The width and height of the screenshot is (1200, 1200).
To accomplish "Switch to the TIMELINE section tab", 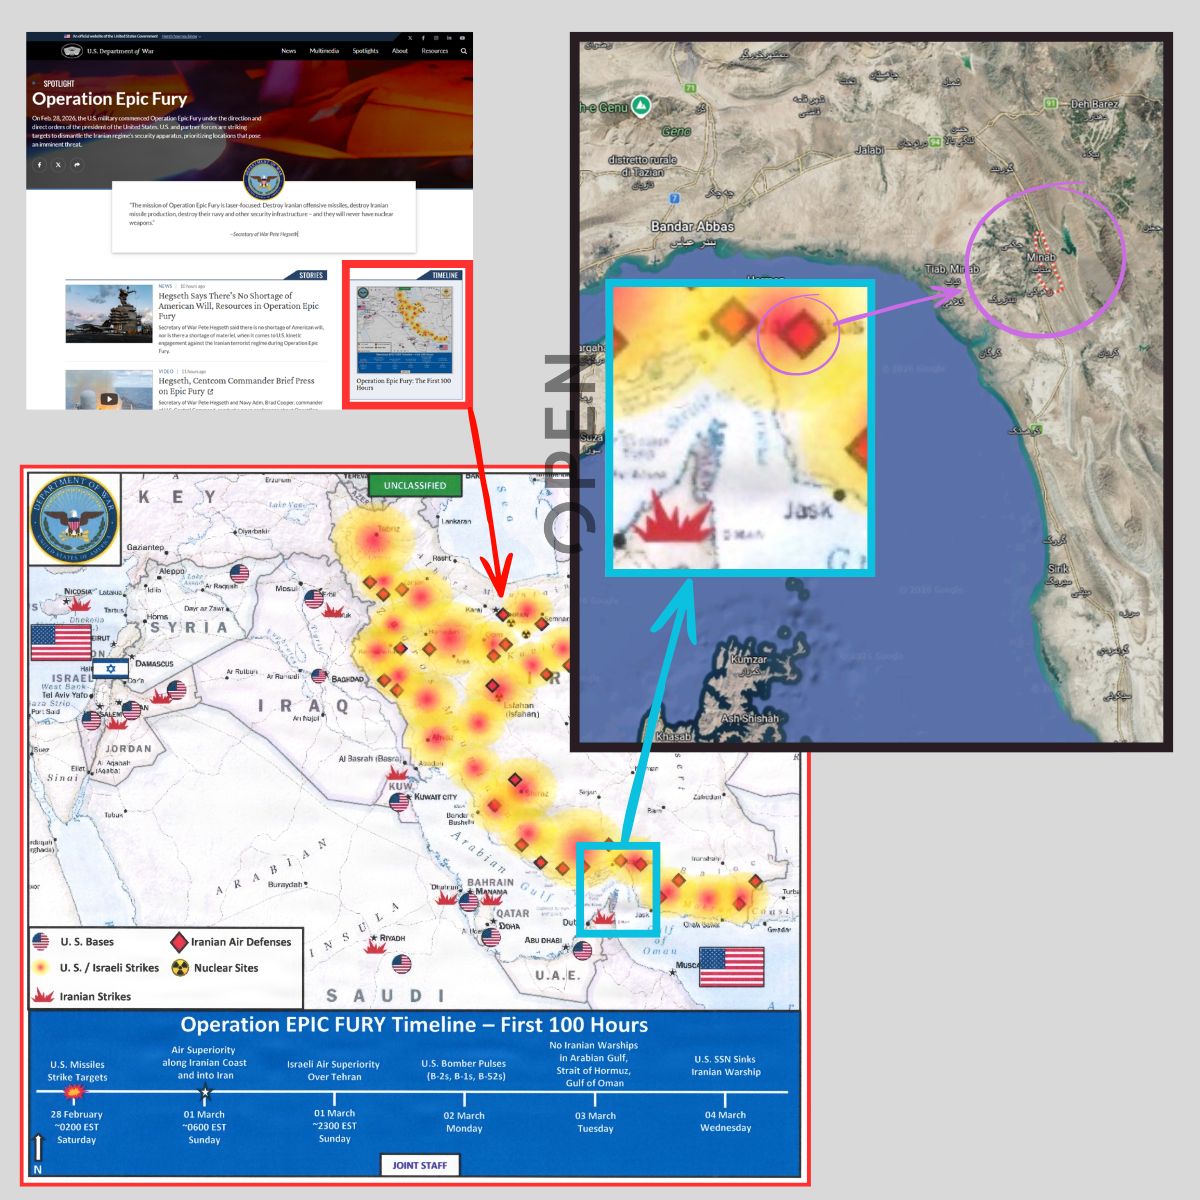I will [x=444, y=275].
